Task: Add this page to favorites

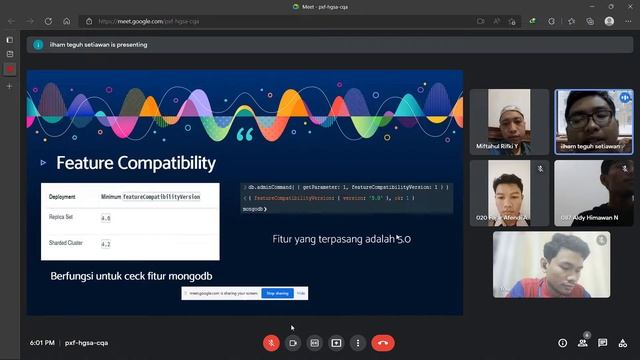Action: click(512, 21)
